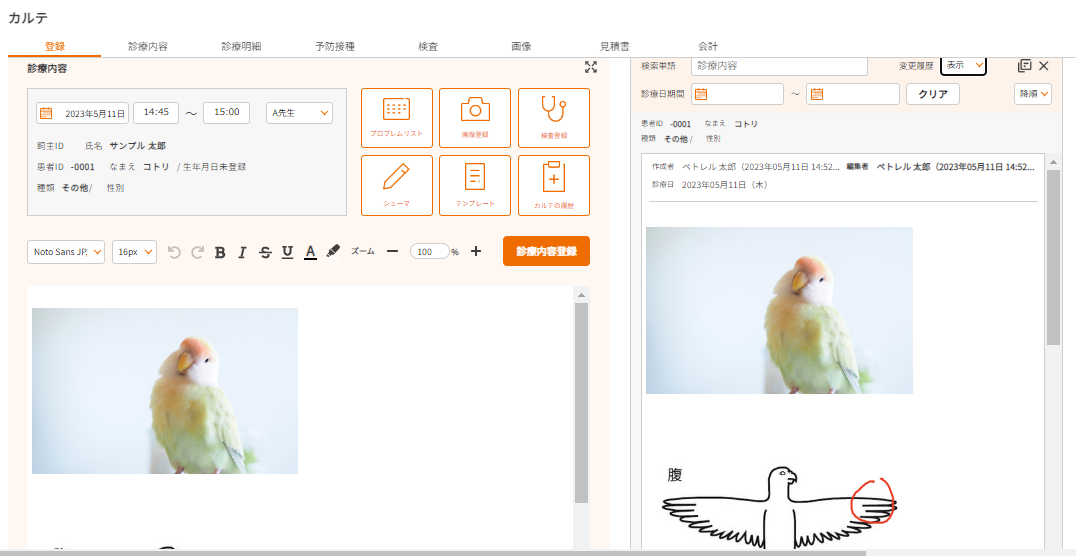Click the 15:00 end time field
Image resolution: width=1076 pixels, height=556 pixels.
[x=226, y=113]
